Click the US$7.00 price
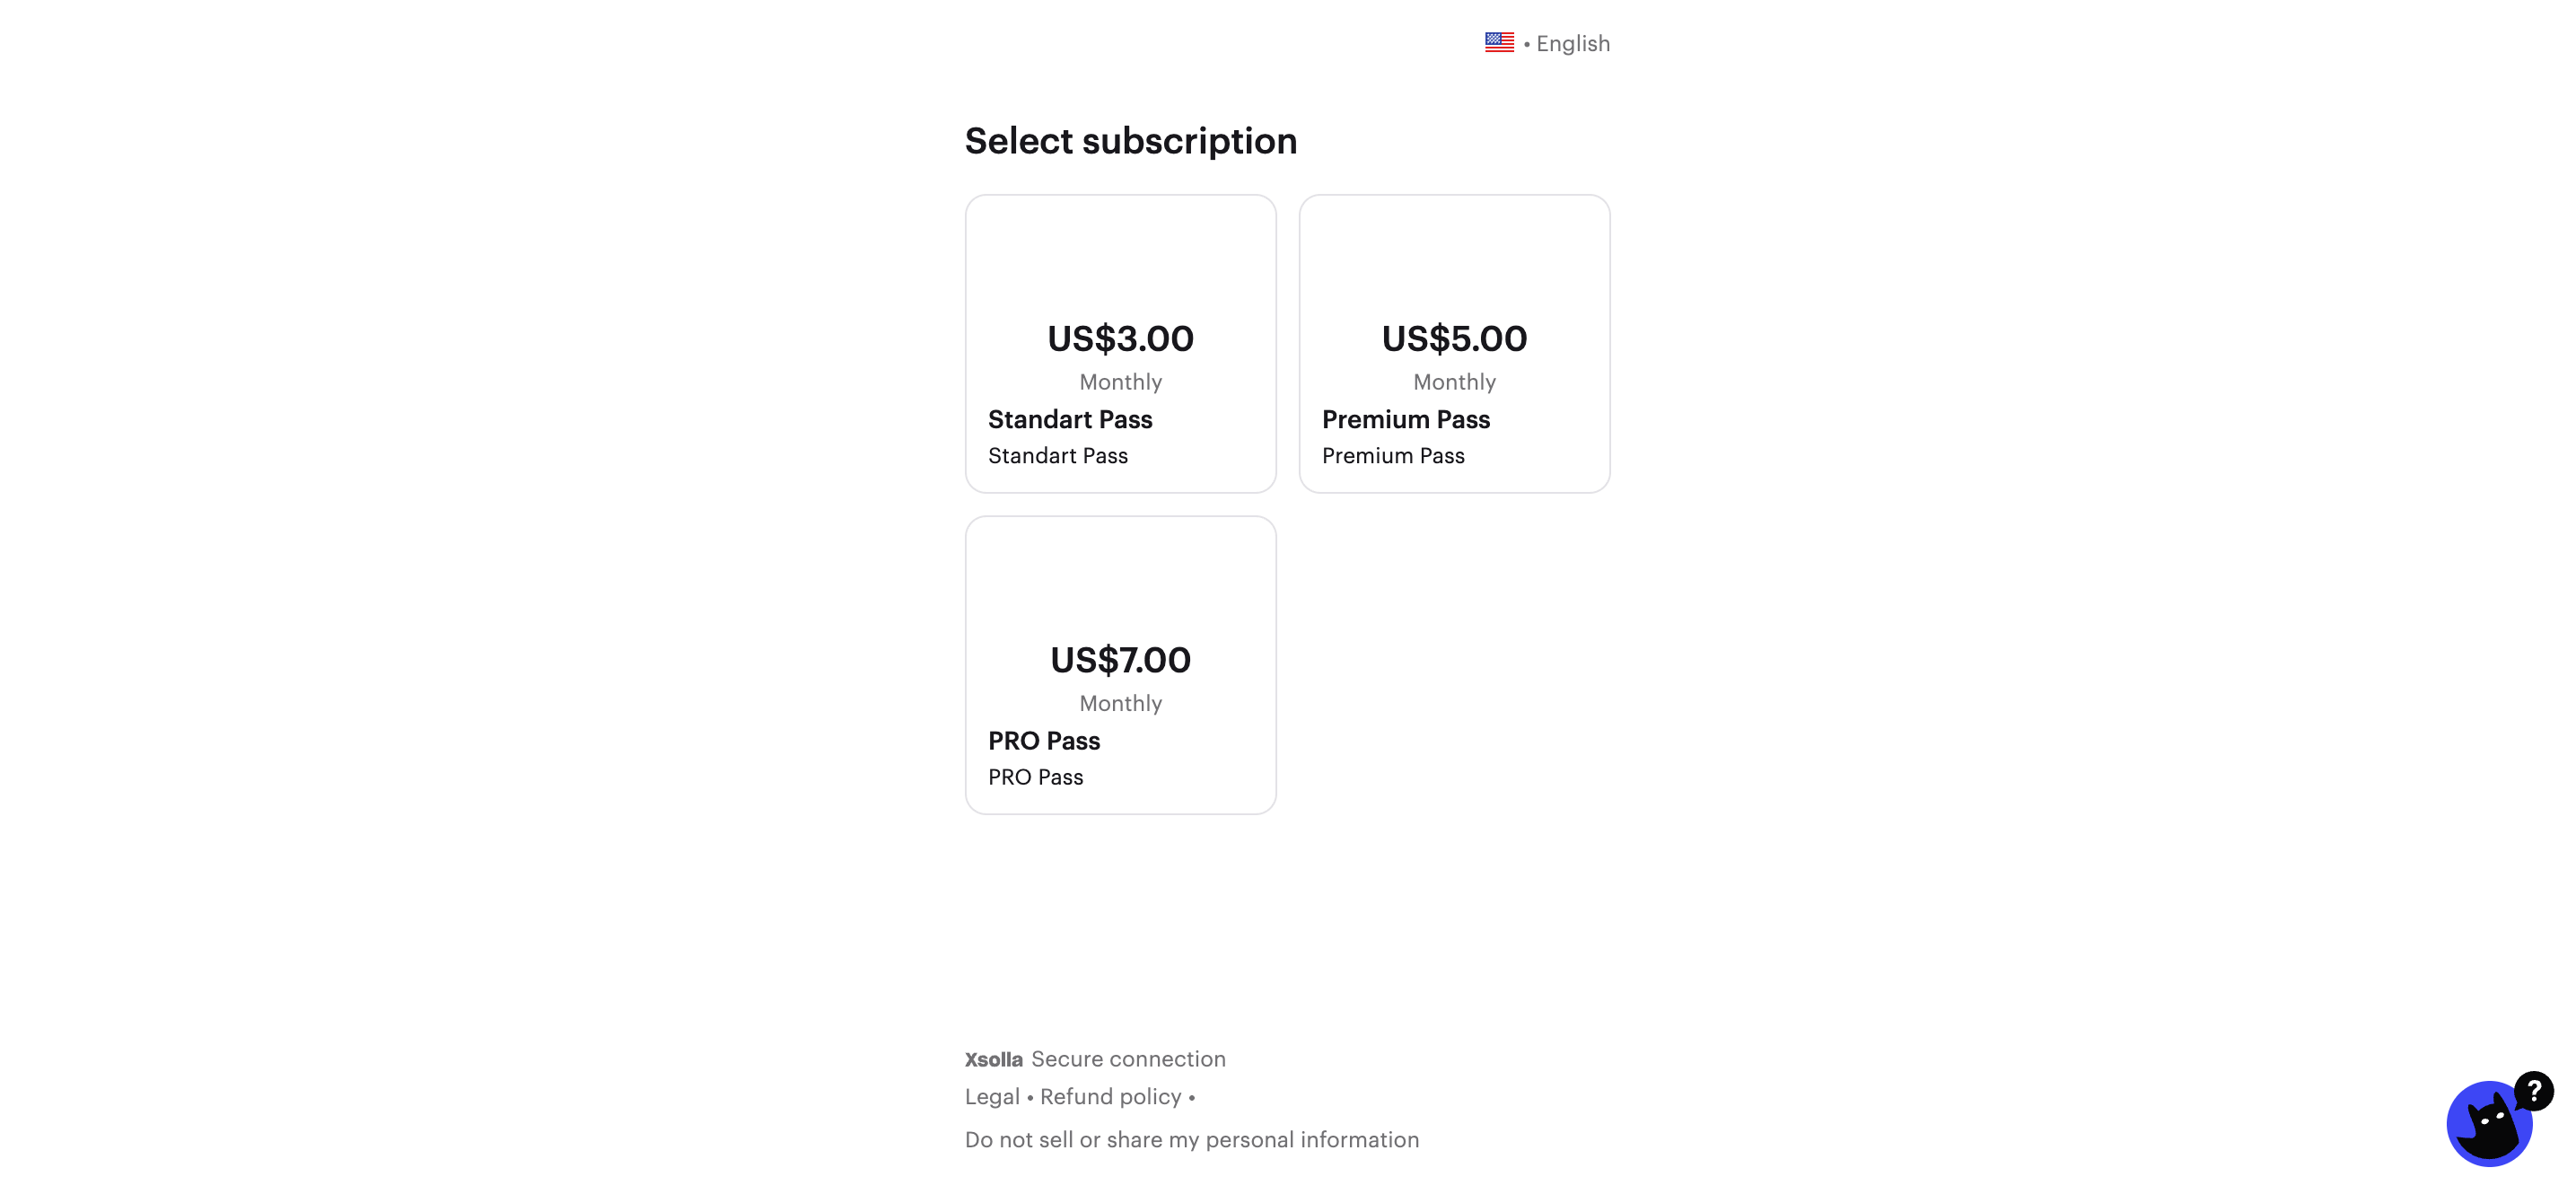 [1120, 660]
